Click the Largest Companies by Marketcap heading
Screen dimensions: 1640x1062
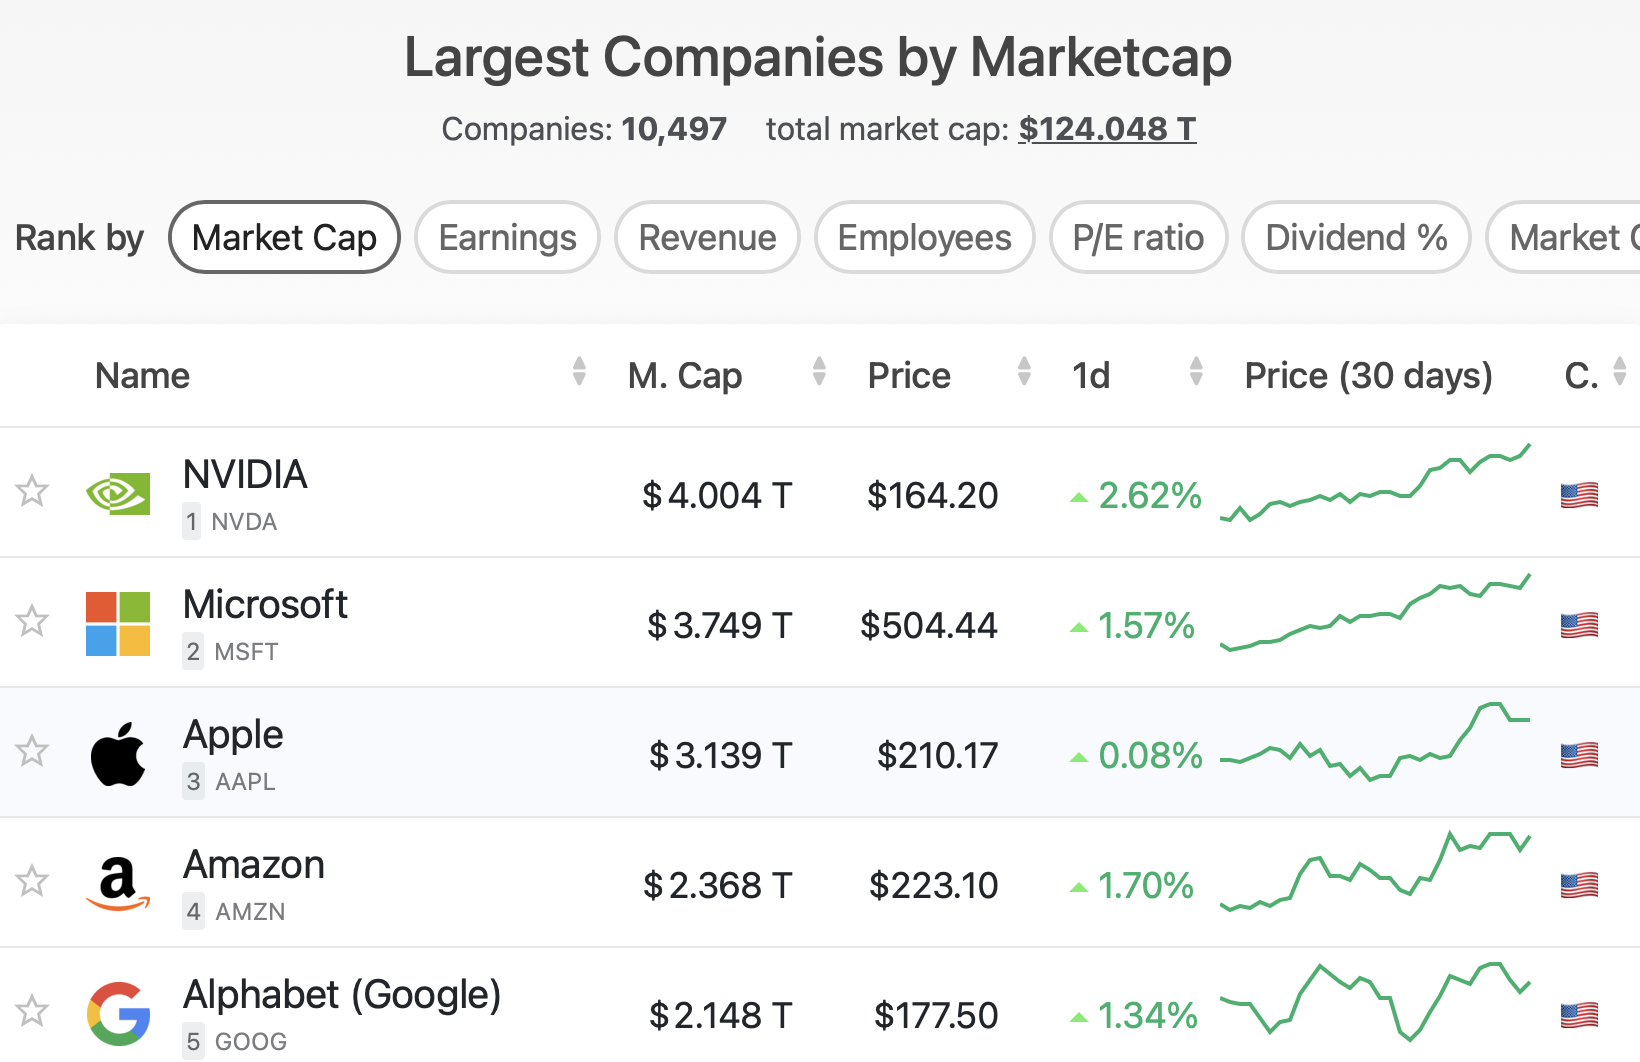coord(818,57)
